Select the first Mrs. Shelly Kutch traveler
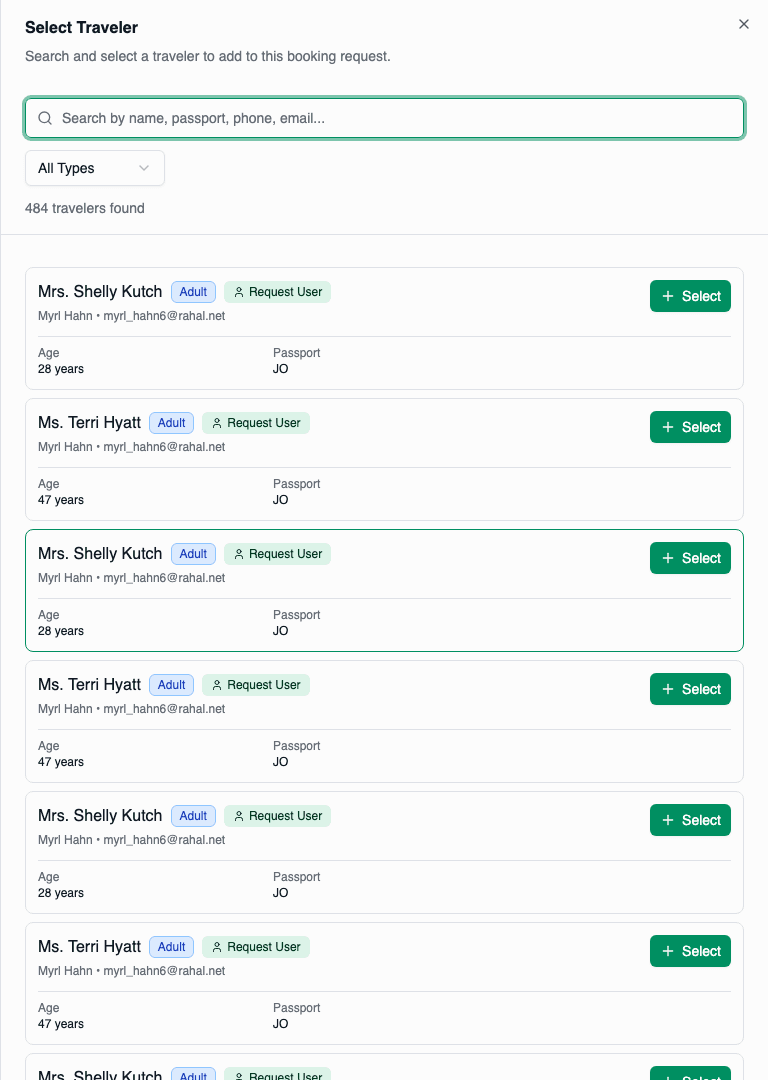Image resolution: width=768 pixels, height=1080 pixels. click(x=690, y=296)
